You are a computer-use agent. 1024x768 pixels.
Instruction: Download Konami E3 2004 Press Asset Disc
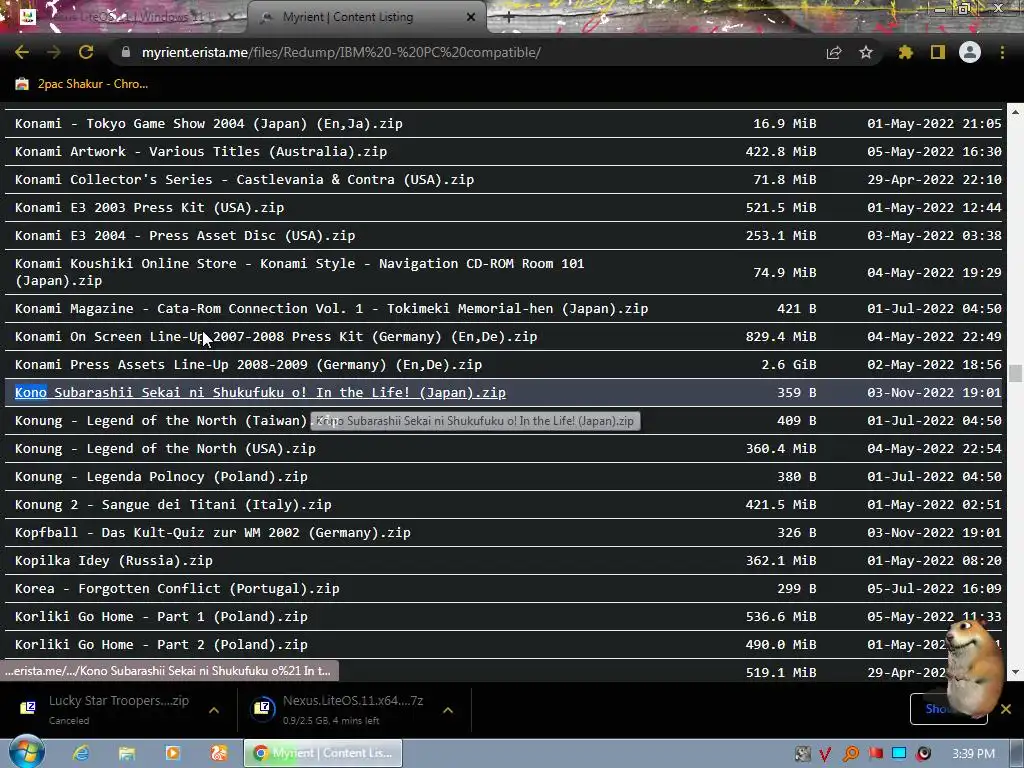tap(185, 236)
